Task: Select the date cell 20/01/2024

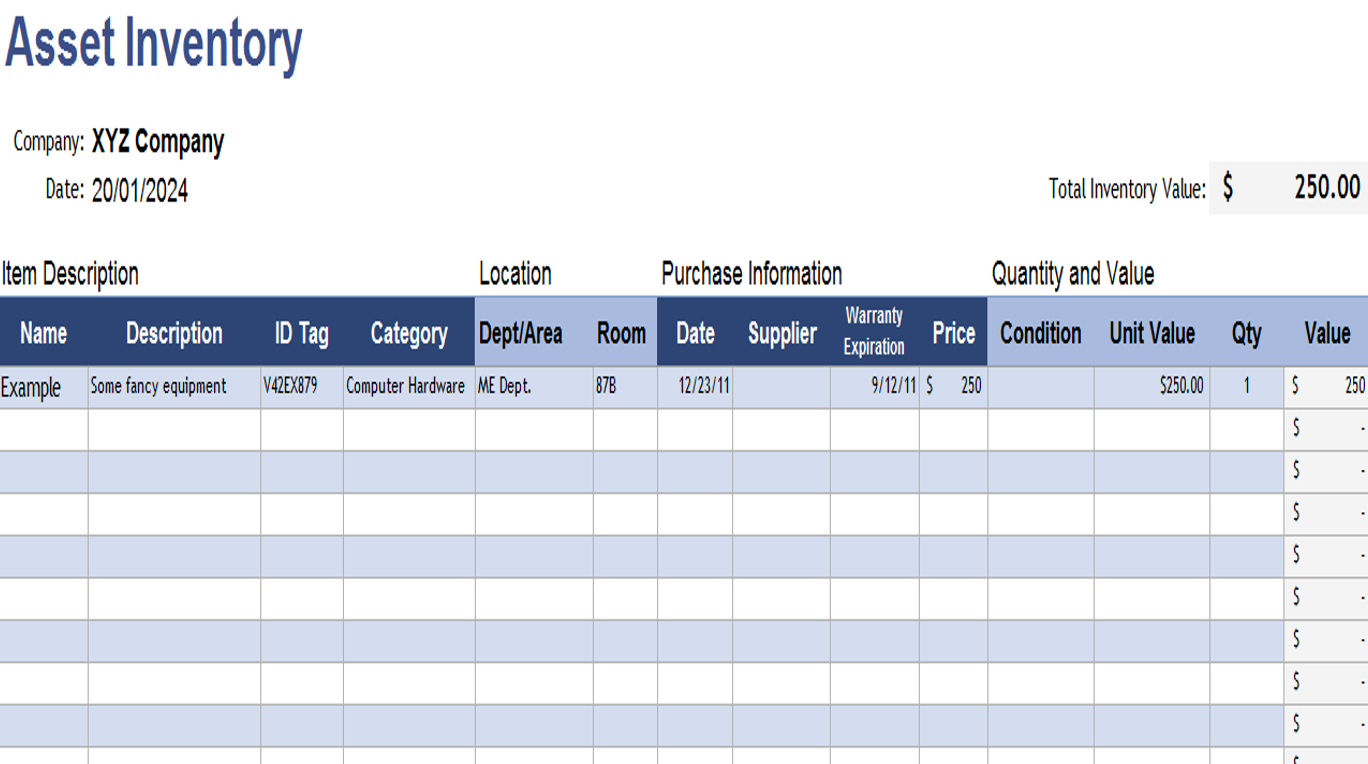Action: pyautogui.click(x=140, y=190)
